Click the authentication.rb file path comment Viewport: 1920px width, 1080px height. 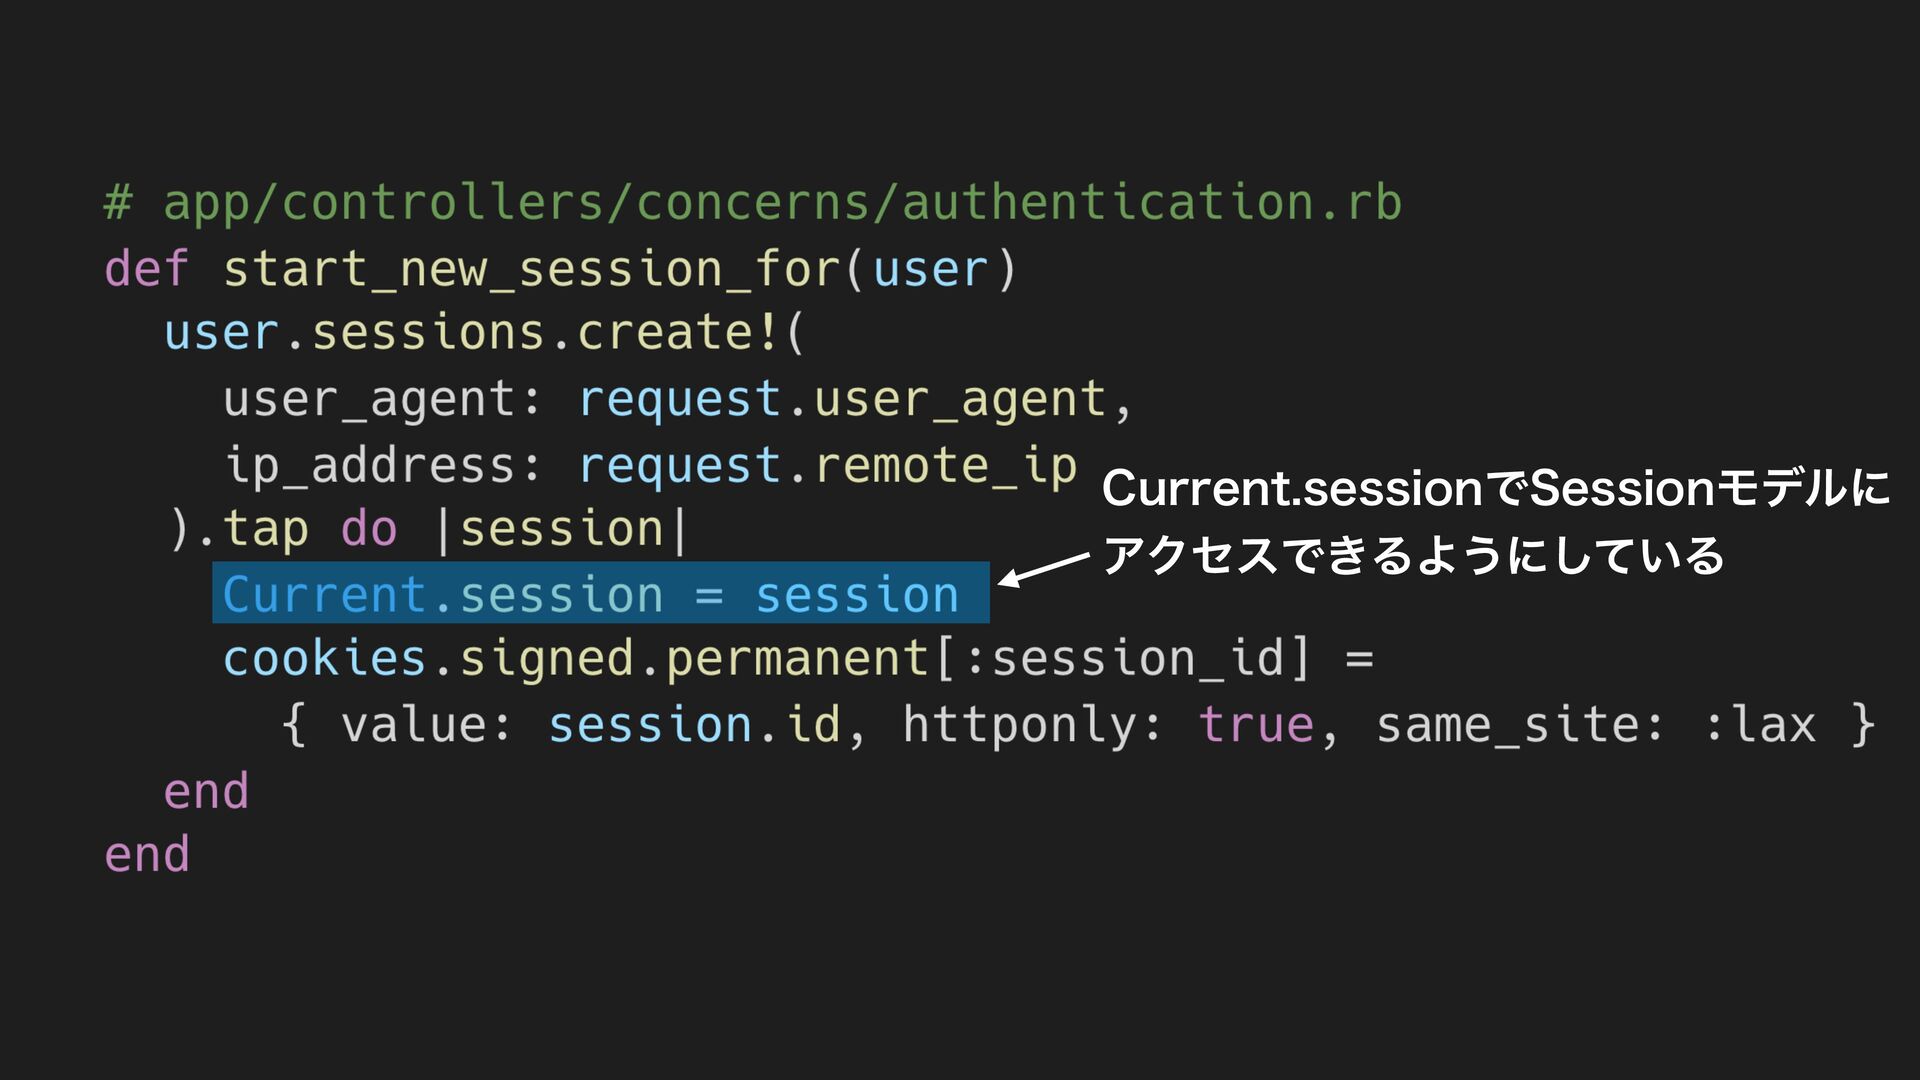[x=752, y=203]
